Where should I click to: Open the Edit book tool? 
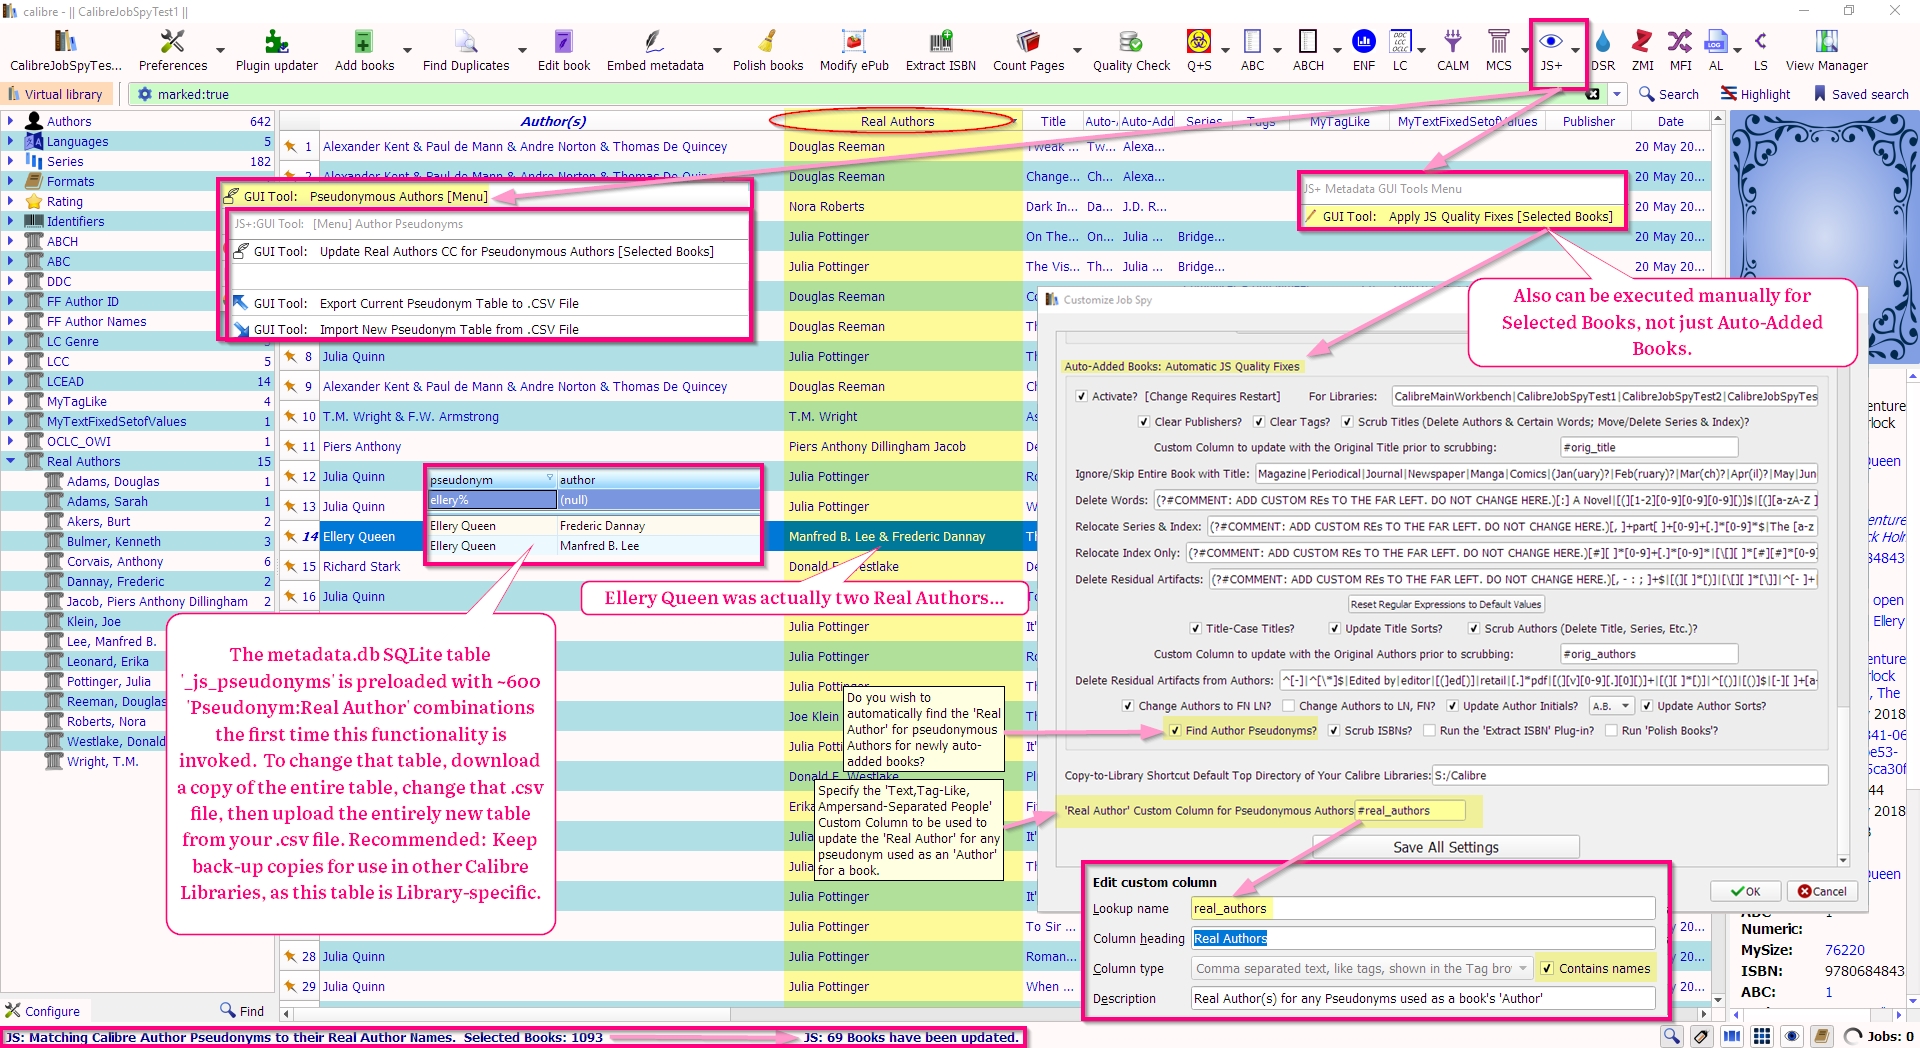click(564, 50)
